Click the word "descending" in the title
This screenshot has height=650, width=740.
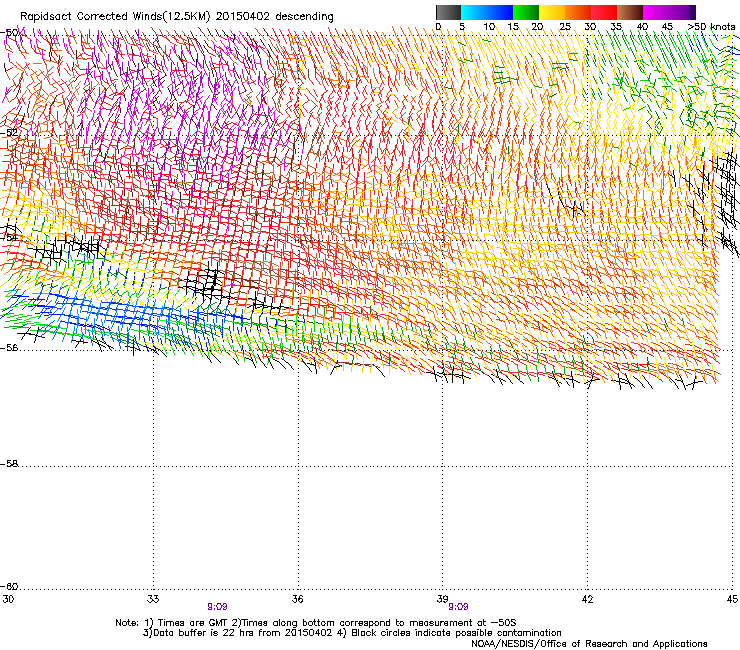click(304, 17)
